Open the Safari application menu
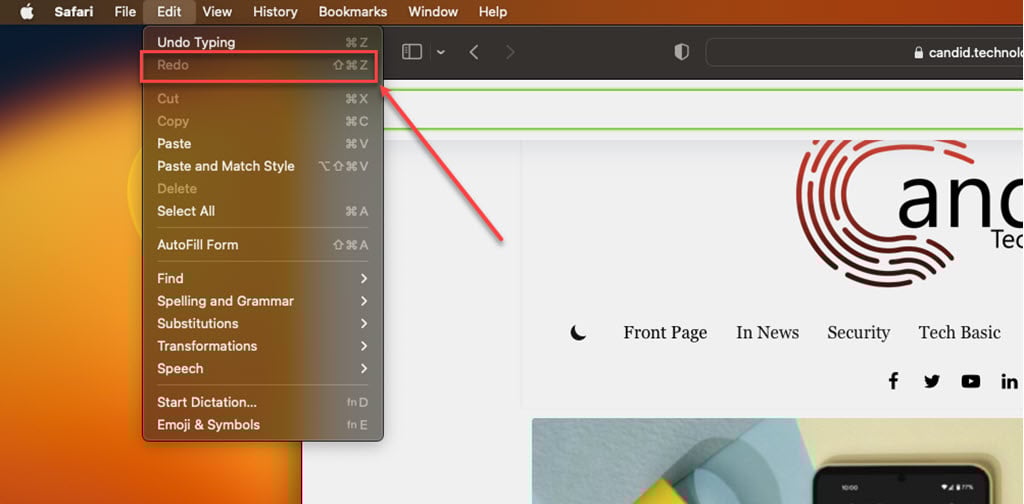Viewport: 1024px width, 504px height. [76, 12]
